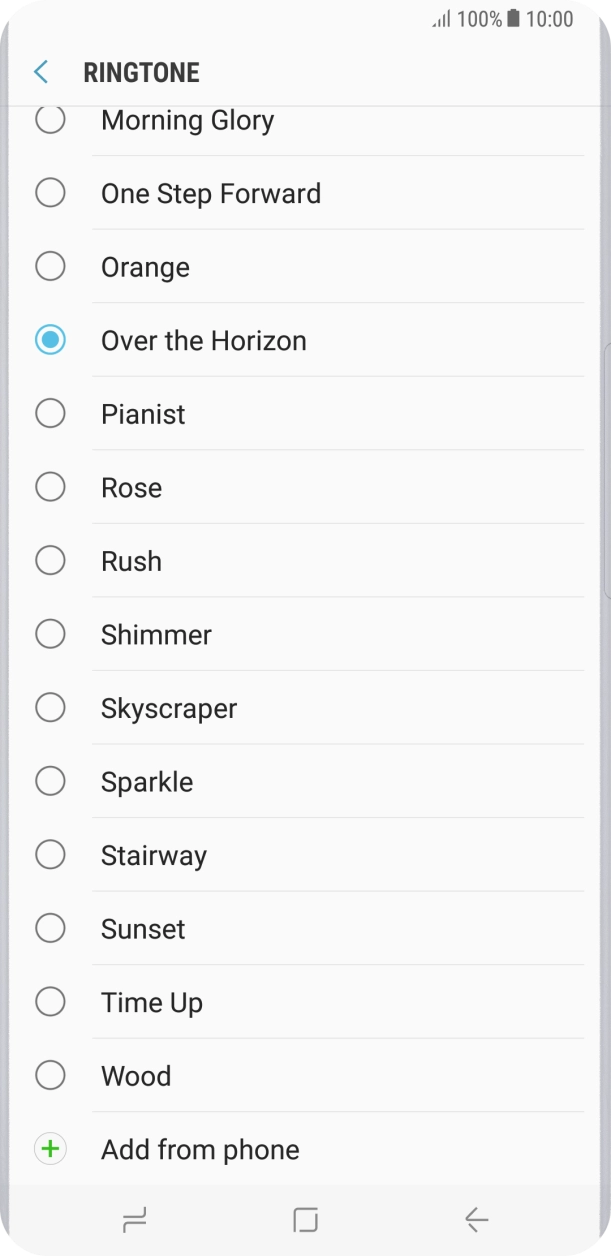The width and height of the screenshot is (611, 1256).
Task: Tap the selected Over the Horizon radio
Action: click(x=50, y=340)
